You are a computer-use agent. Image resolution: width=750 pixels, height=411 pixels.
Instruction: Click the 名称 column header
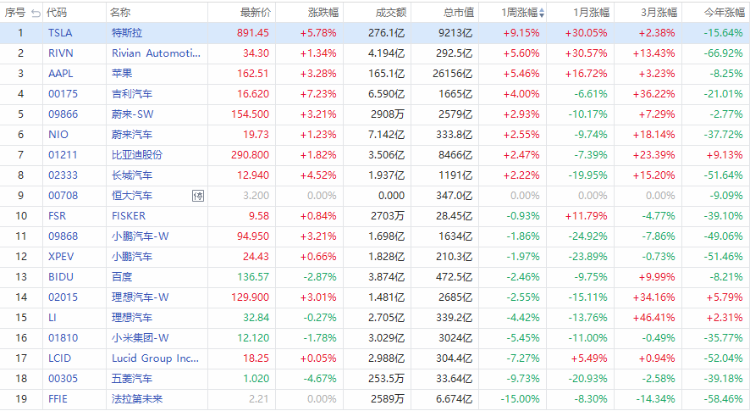[120, 13]
